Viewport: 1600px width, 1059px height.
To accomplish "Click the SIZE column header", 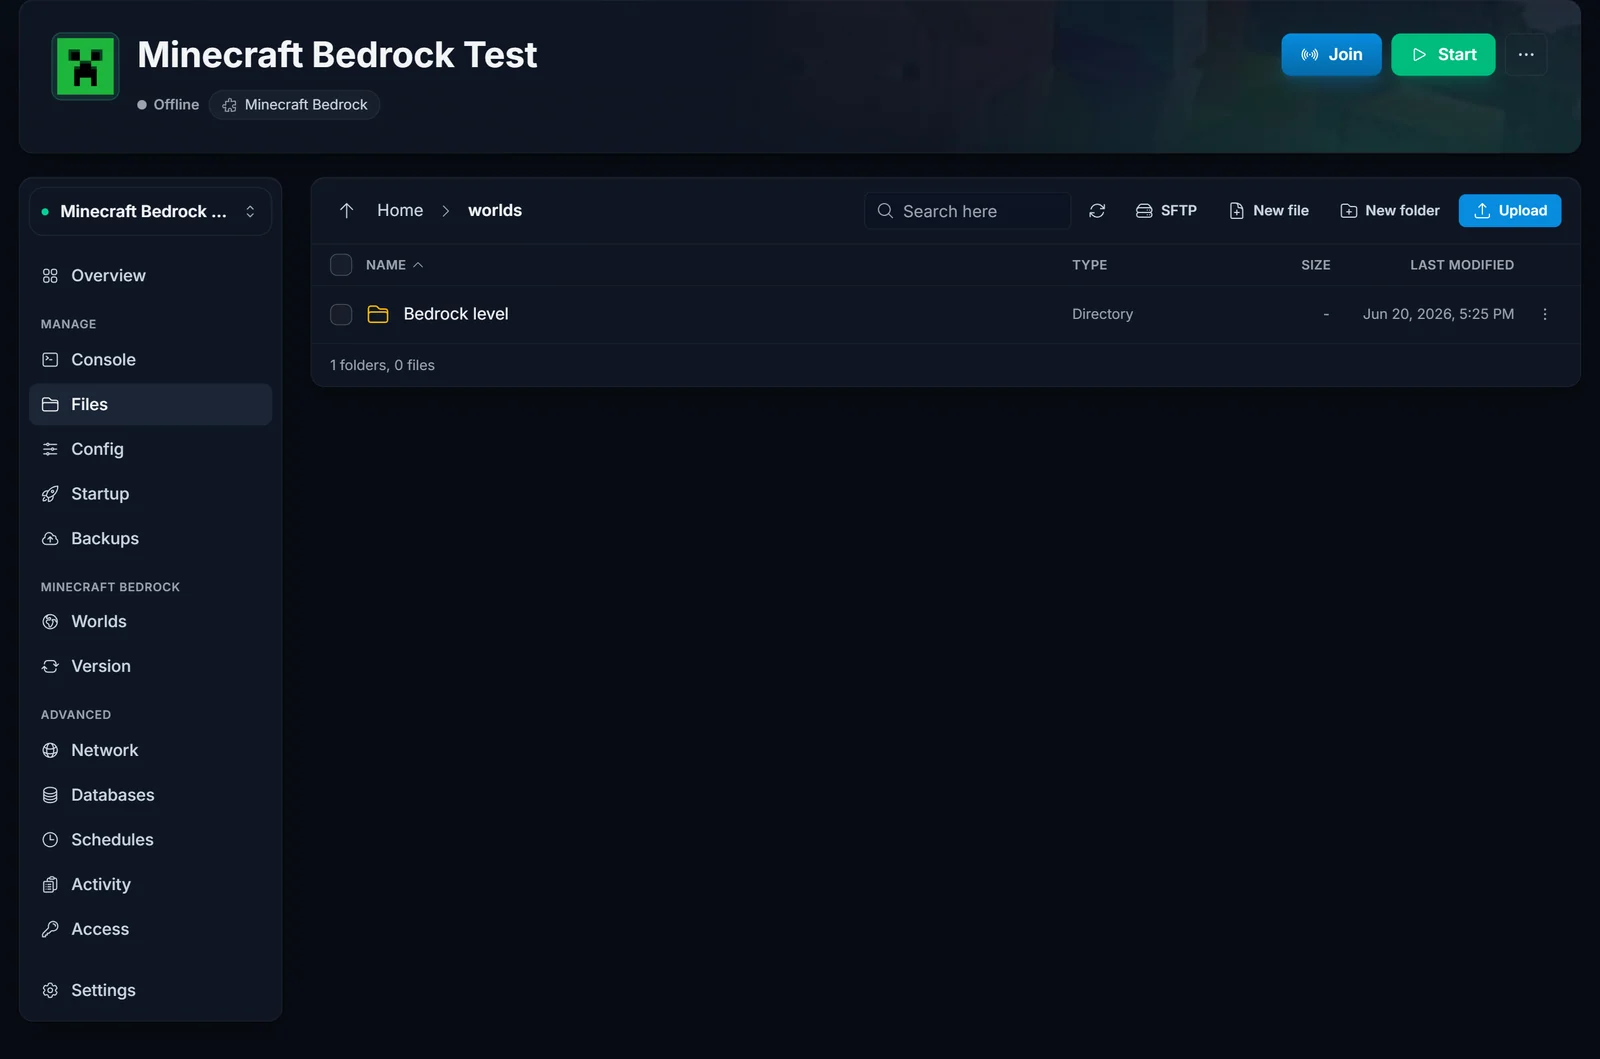I will [1315, 265].
